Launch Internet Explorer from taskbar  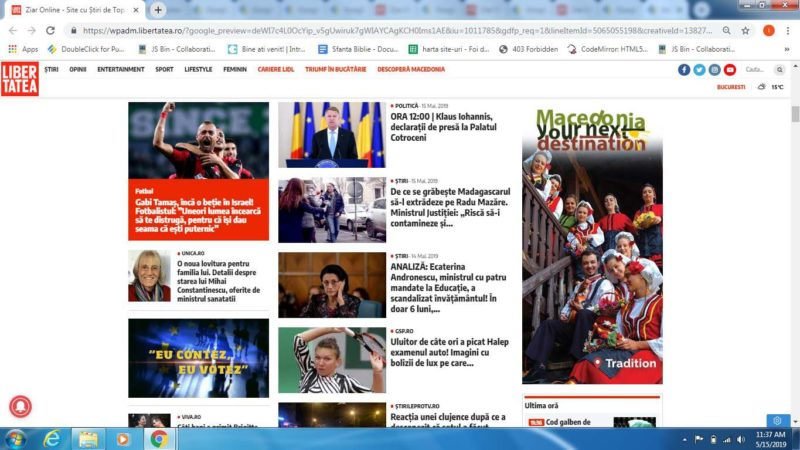pyautogui.click(x=52, y=439)
